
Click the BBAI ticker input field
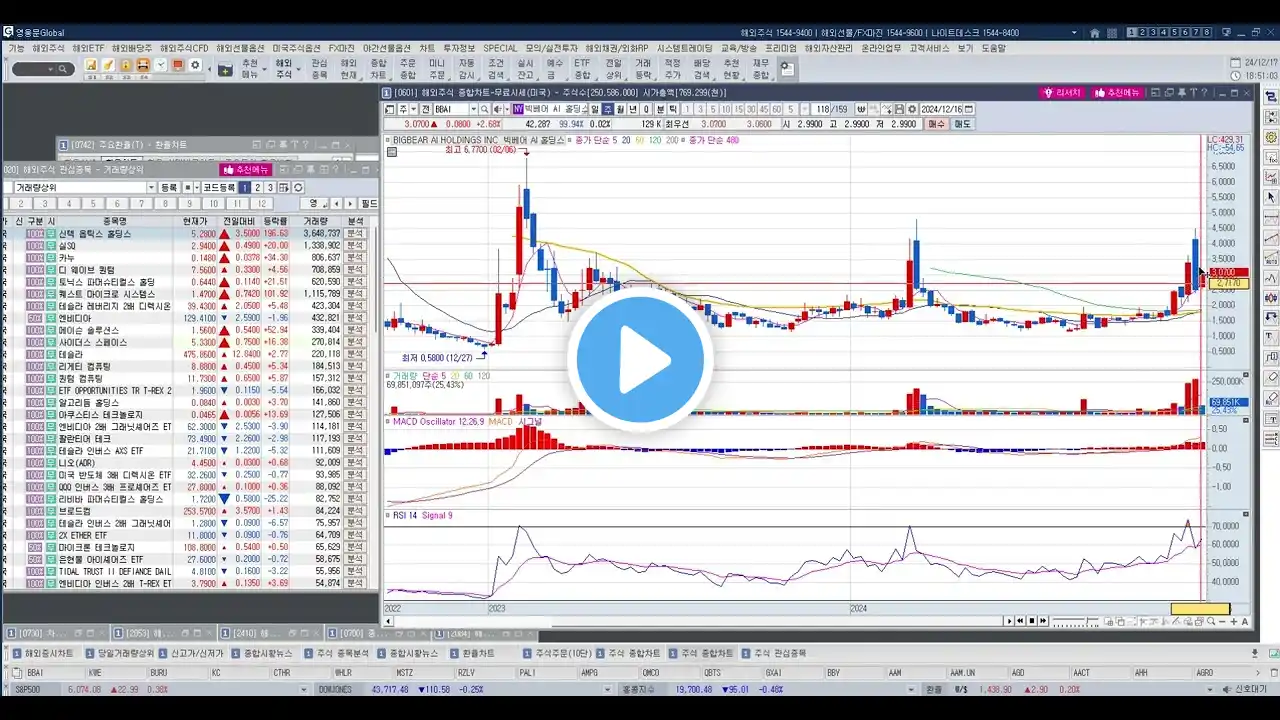[453, 109]
